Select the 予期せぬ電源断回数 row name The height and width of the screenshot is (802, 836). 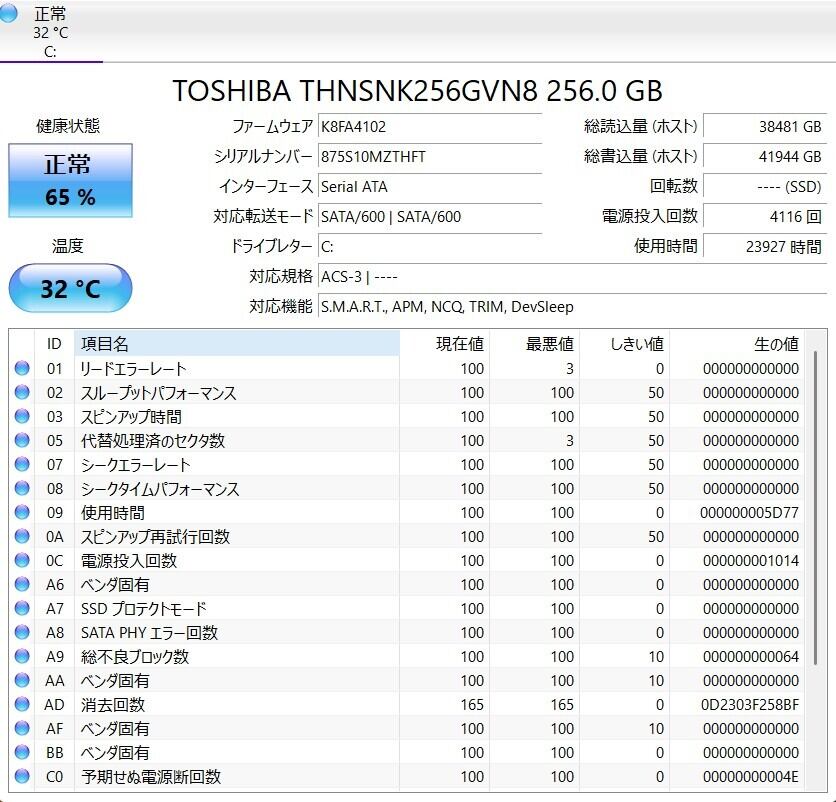[x=151, y=776]
